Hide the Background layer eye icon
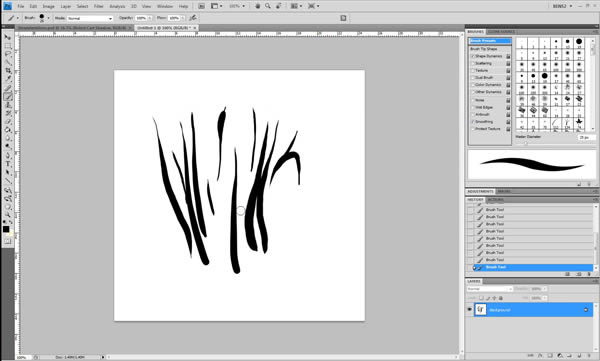Viewport: 600px width, 361px height. click(470, 309)
